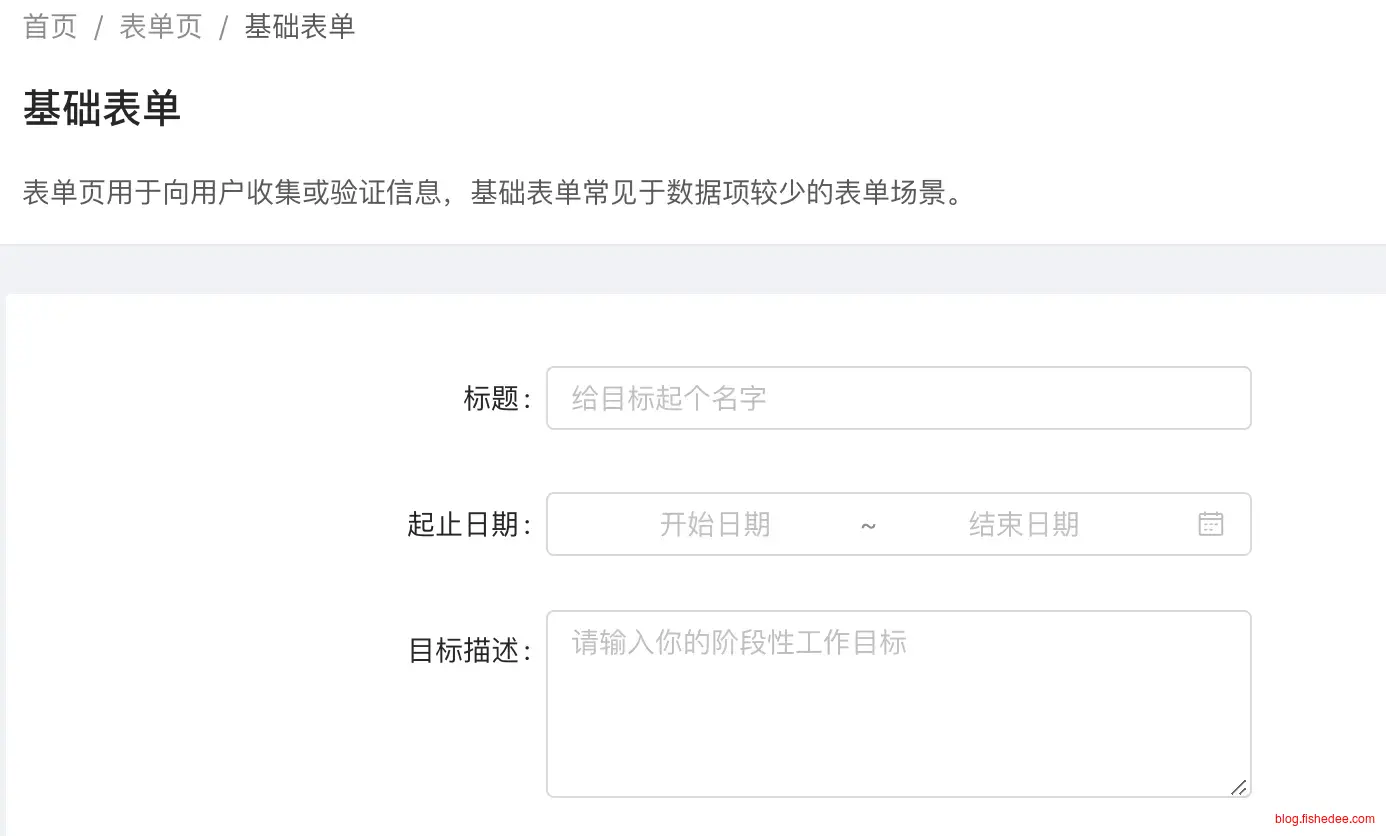Select the 开始日期 start date field

point(714,524)
